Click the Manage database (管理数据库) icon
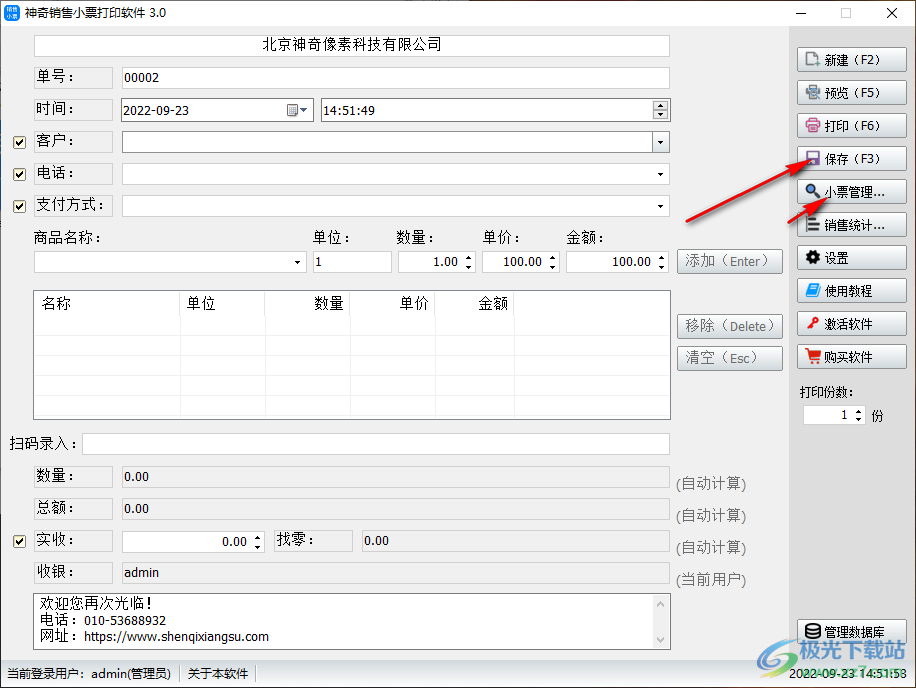 click(x=812, y=631)
